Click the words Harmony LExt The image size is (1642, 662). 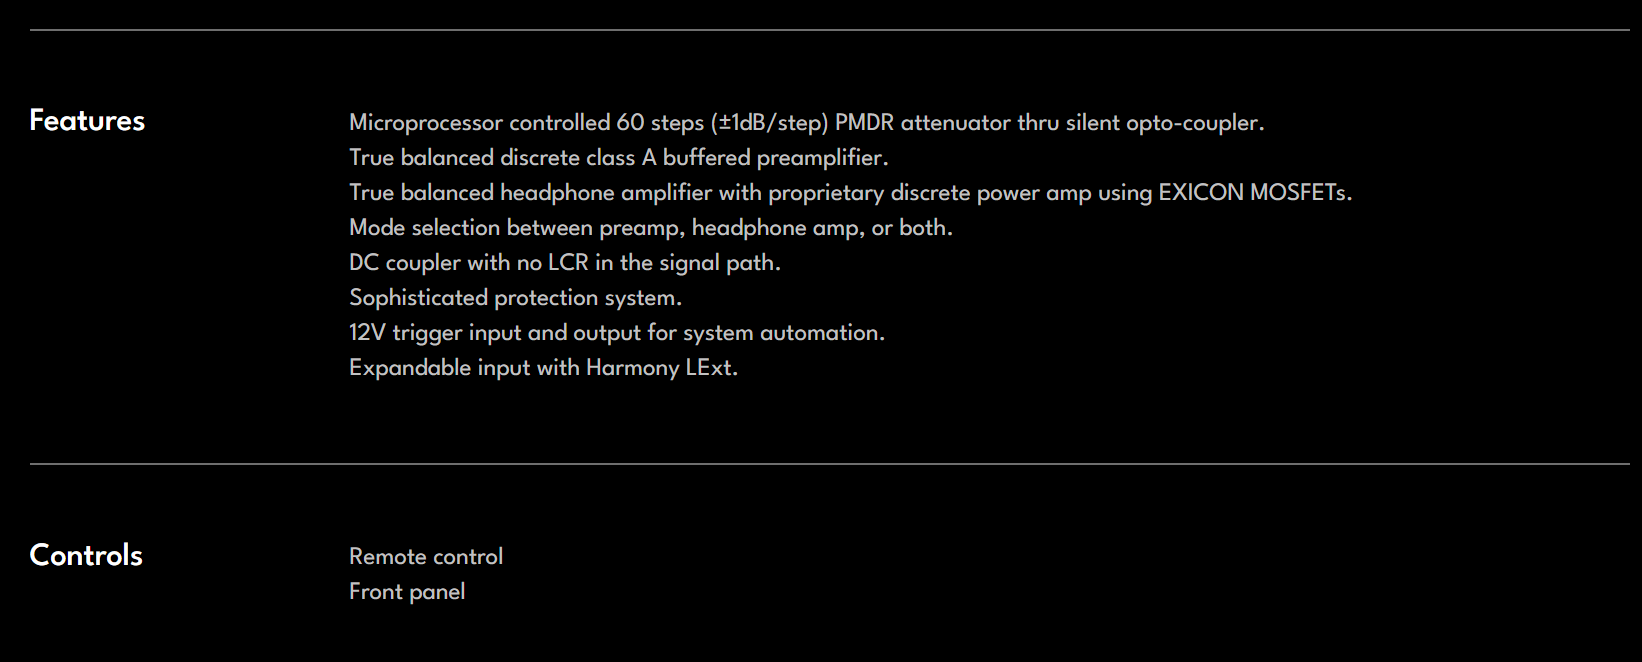point(662,368)
